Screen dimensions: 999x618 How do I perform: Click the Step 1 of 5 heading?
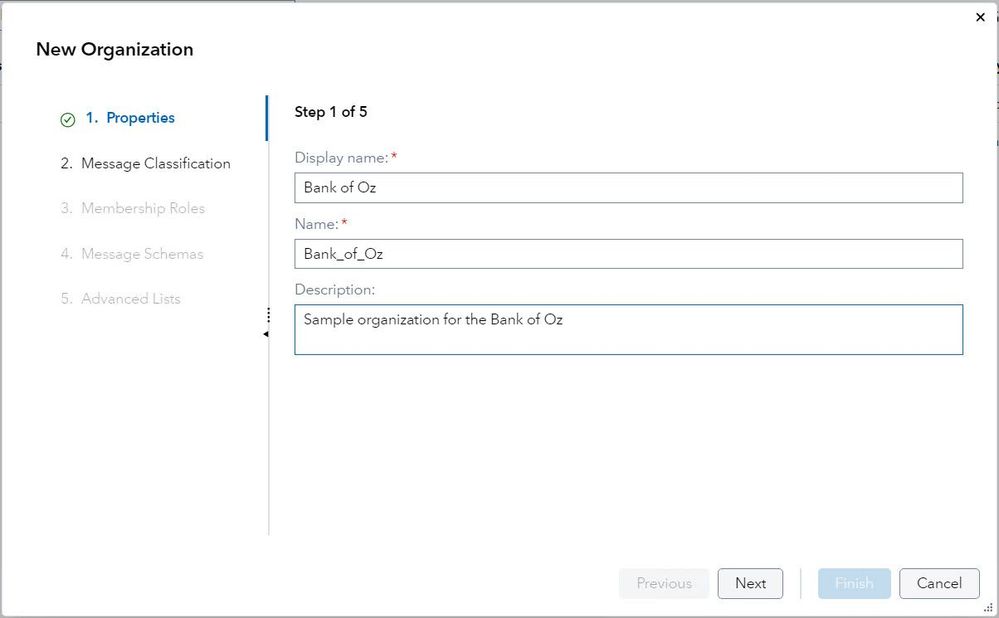click(331, 112)
